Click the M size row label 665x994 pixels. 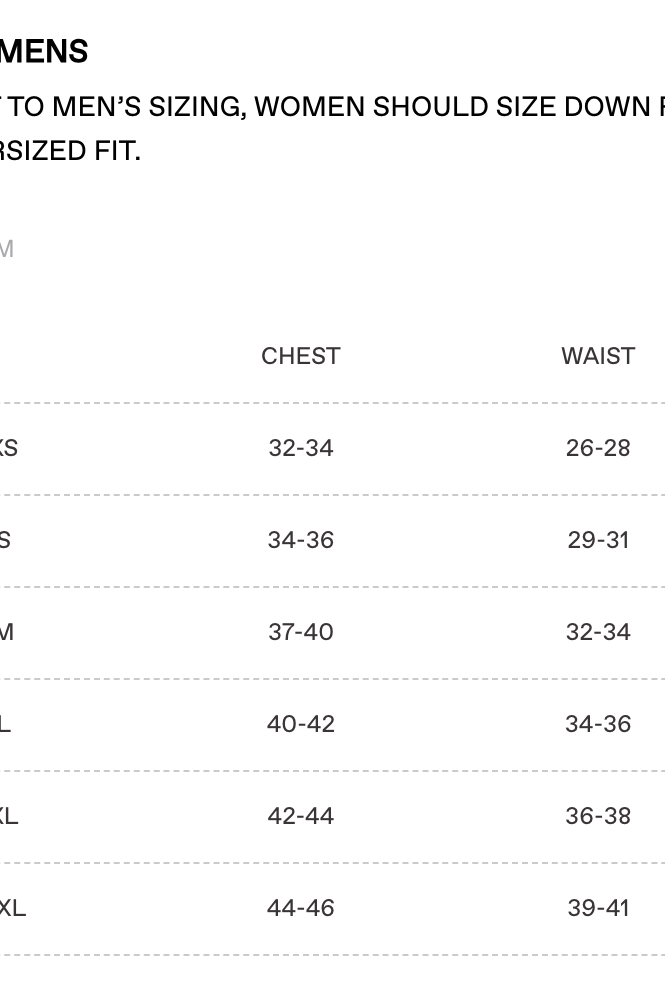pyautogui.click(x=6, y=632)
